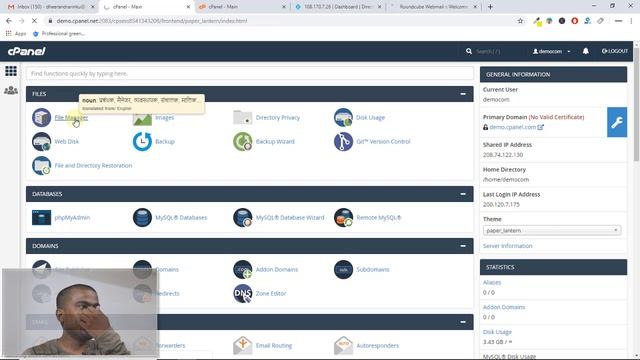640x360 pixels.
Task: Click the Backup Wizard text link
Action: coord(275,142)
